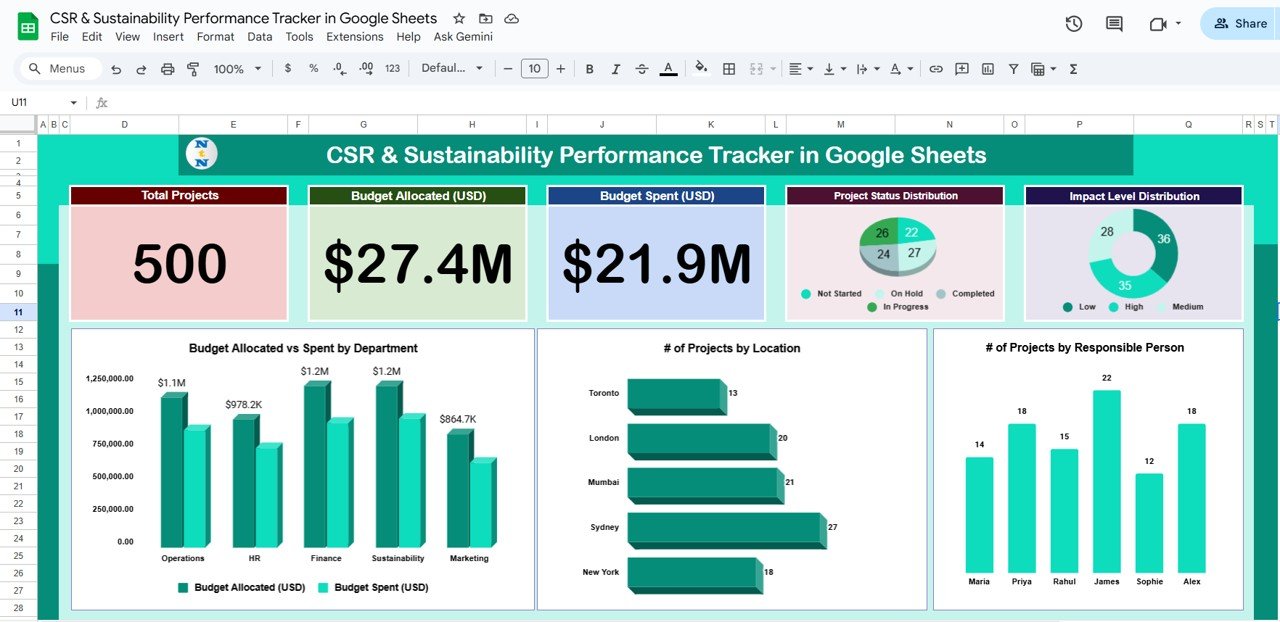
Task: Select the Paint format tool
Action: [x=194, y=68]
